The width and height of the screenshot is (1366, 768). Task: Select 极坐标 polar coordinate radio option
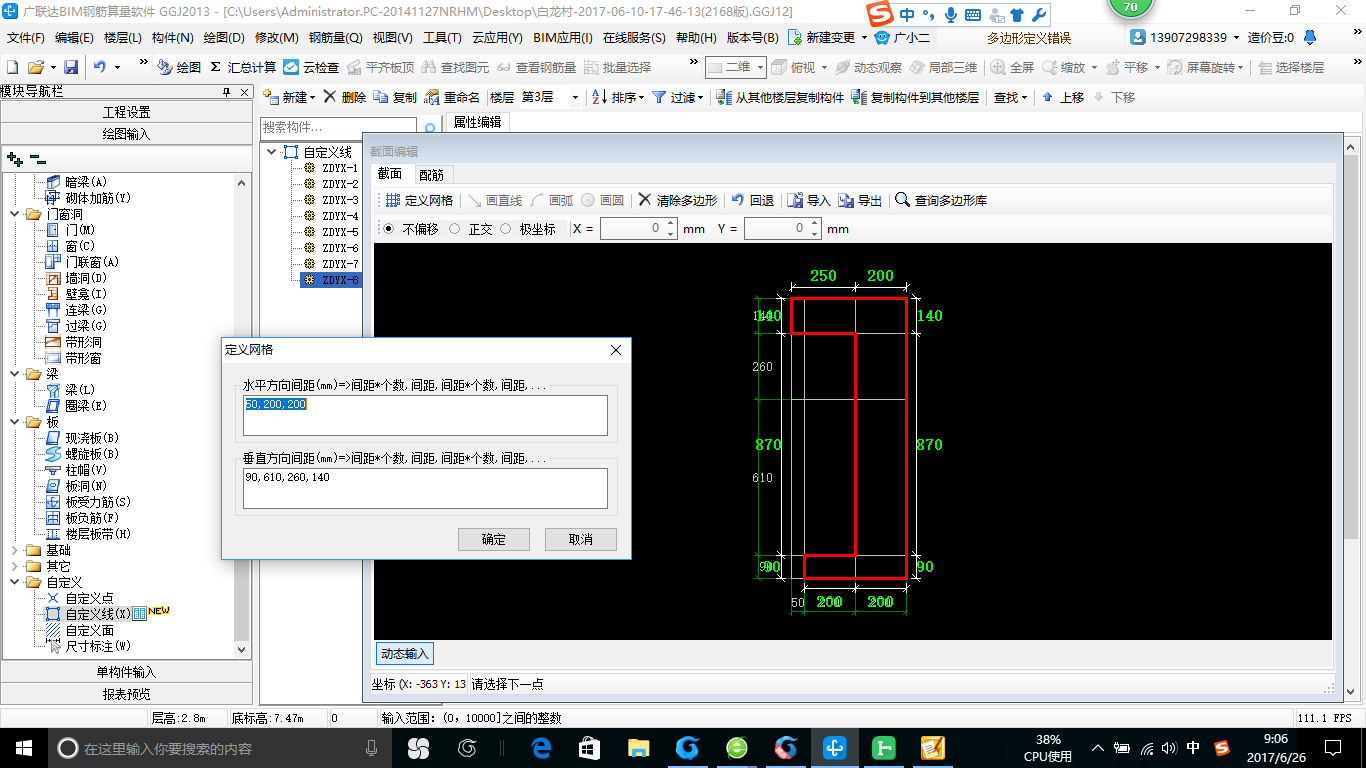coord(528,229)
